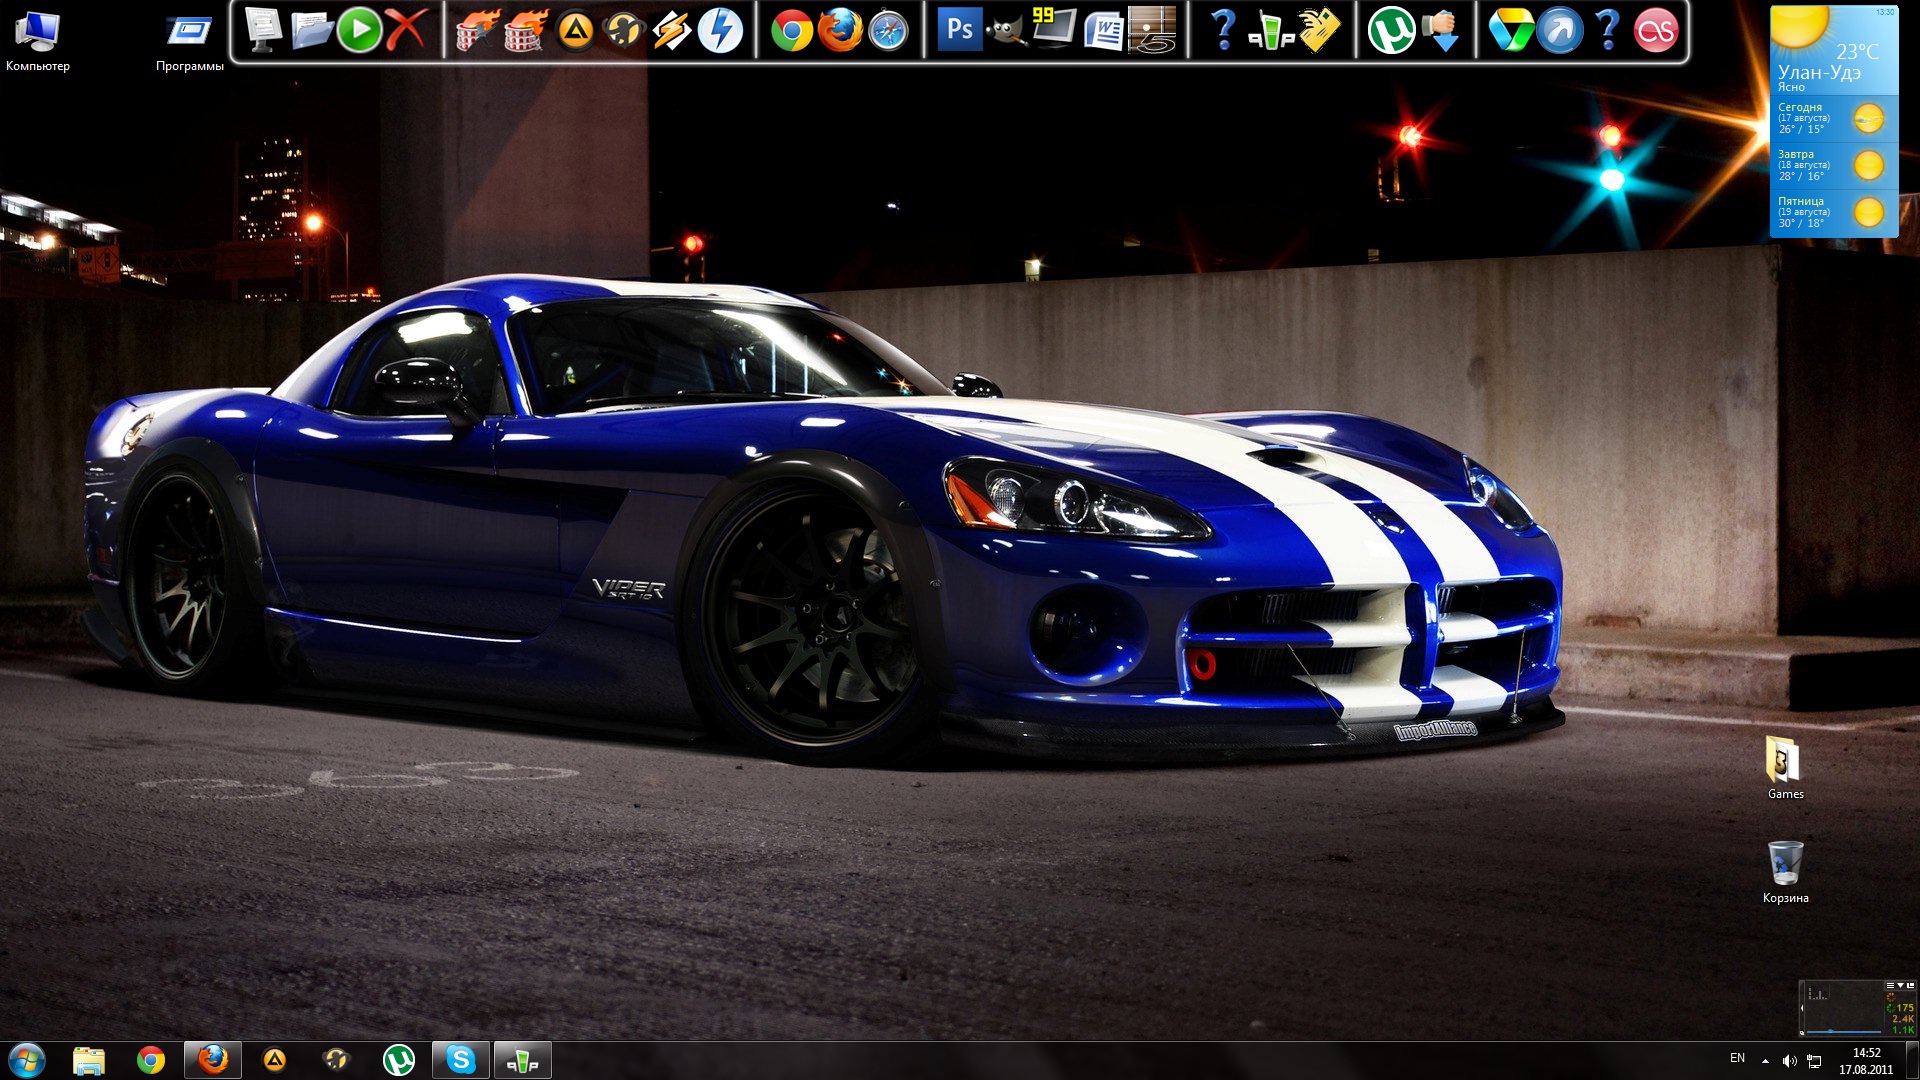Open the network gadget dropdown arrow
This screenshot has width=1920, height=1080.
click(x=1900, y=986)
